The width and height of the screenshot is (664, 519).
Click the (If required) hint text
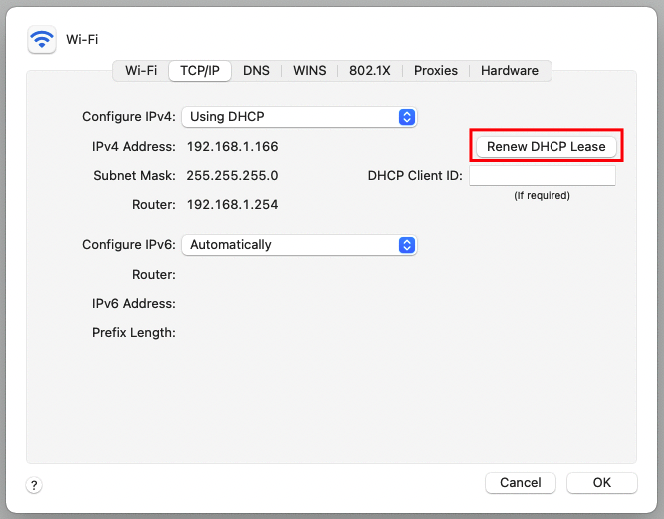(x=542, y=196)
